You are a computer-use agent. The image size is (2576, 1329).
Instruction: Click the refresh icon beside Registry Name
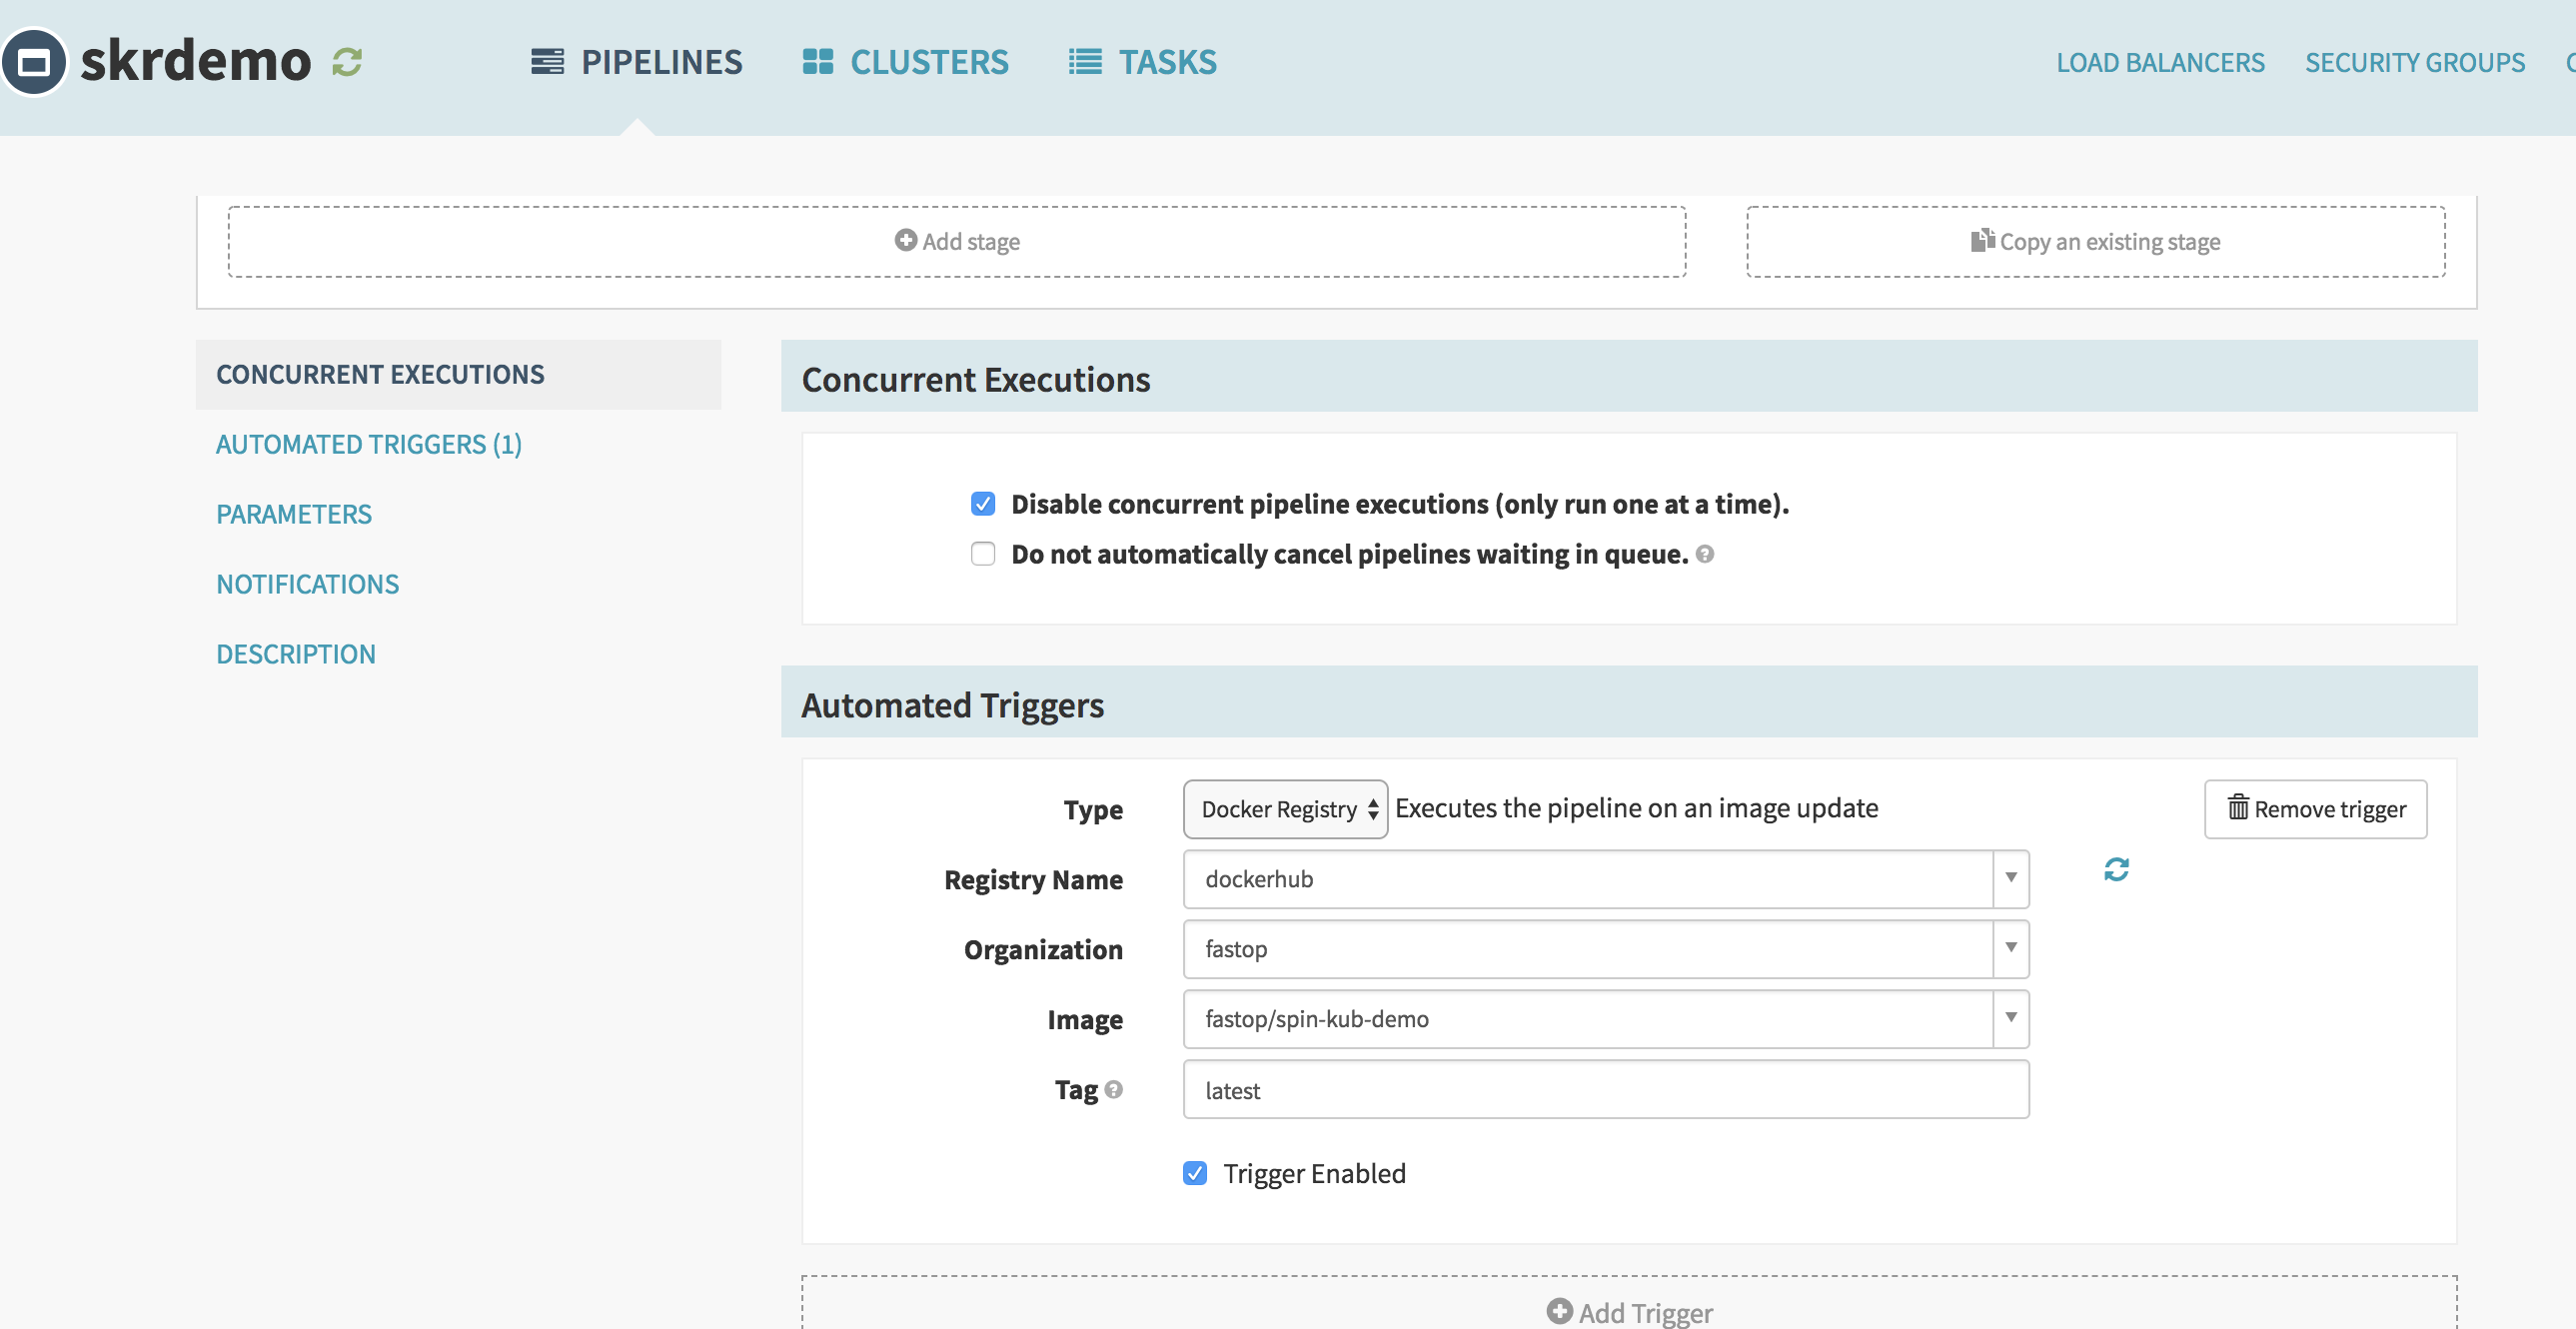(2116, 869)
